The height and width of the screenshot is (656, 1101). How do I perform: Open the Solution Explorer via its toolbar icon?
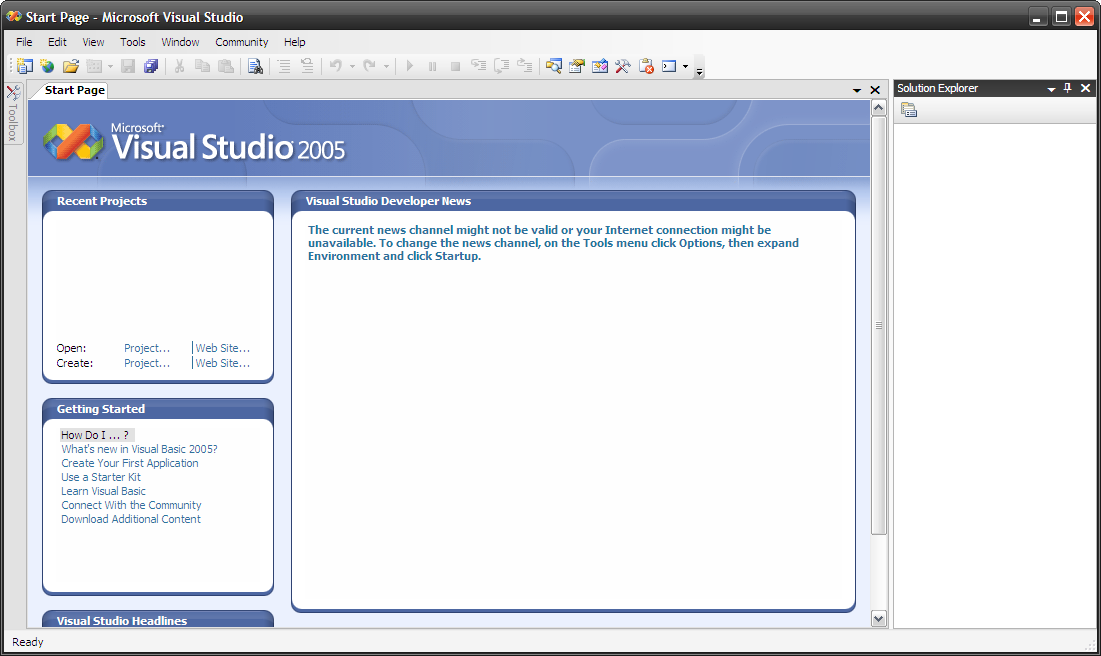click(x=554, y=66)
